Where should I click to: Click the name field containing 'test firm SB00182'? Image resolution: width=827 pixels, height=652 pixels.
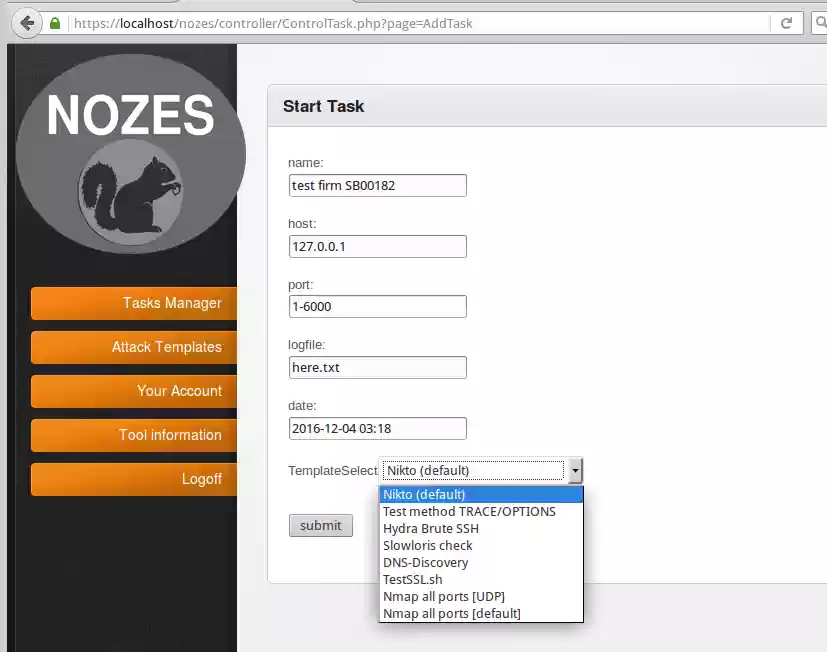pos(377,185)
